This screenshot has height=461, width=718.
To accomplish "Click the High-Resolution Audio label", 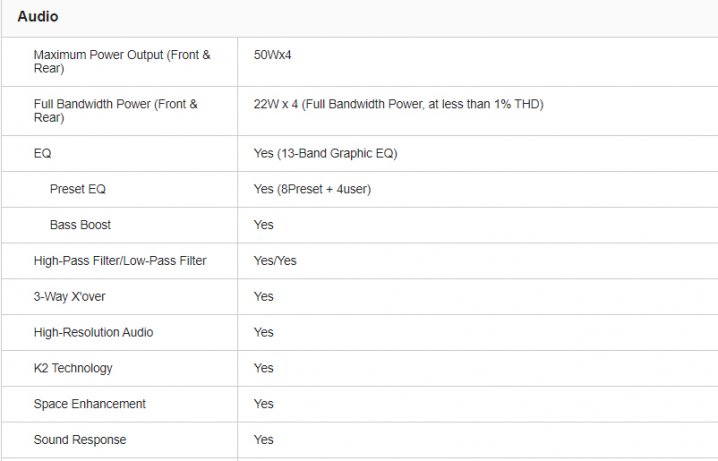I will tap(93, 332).
